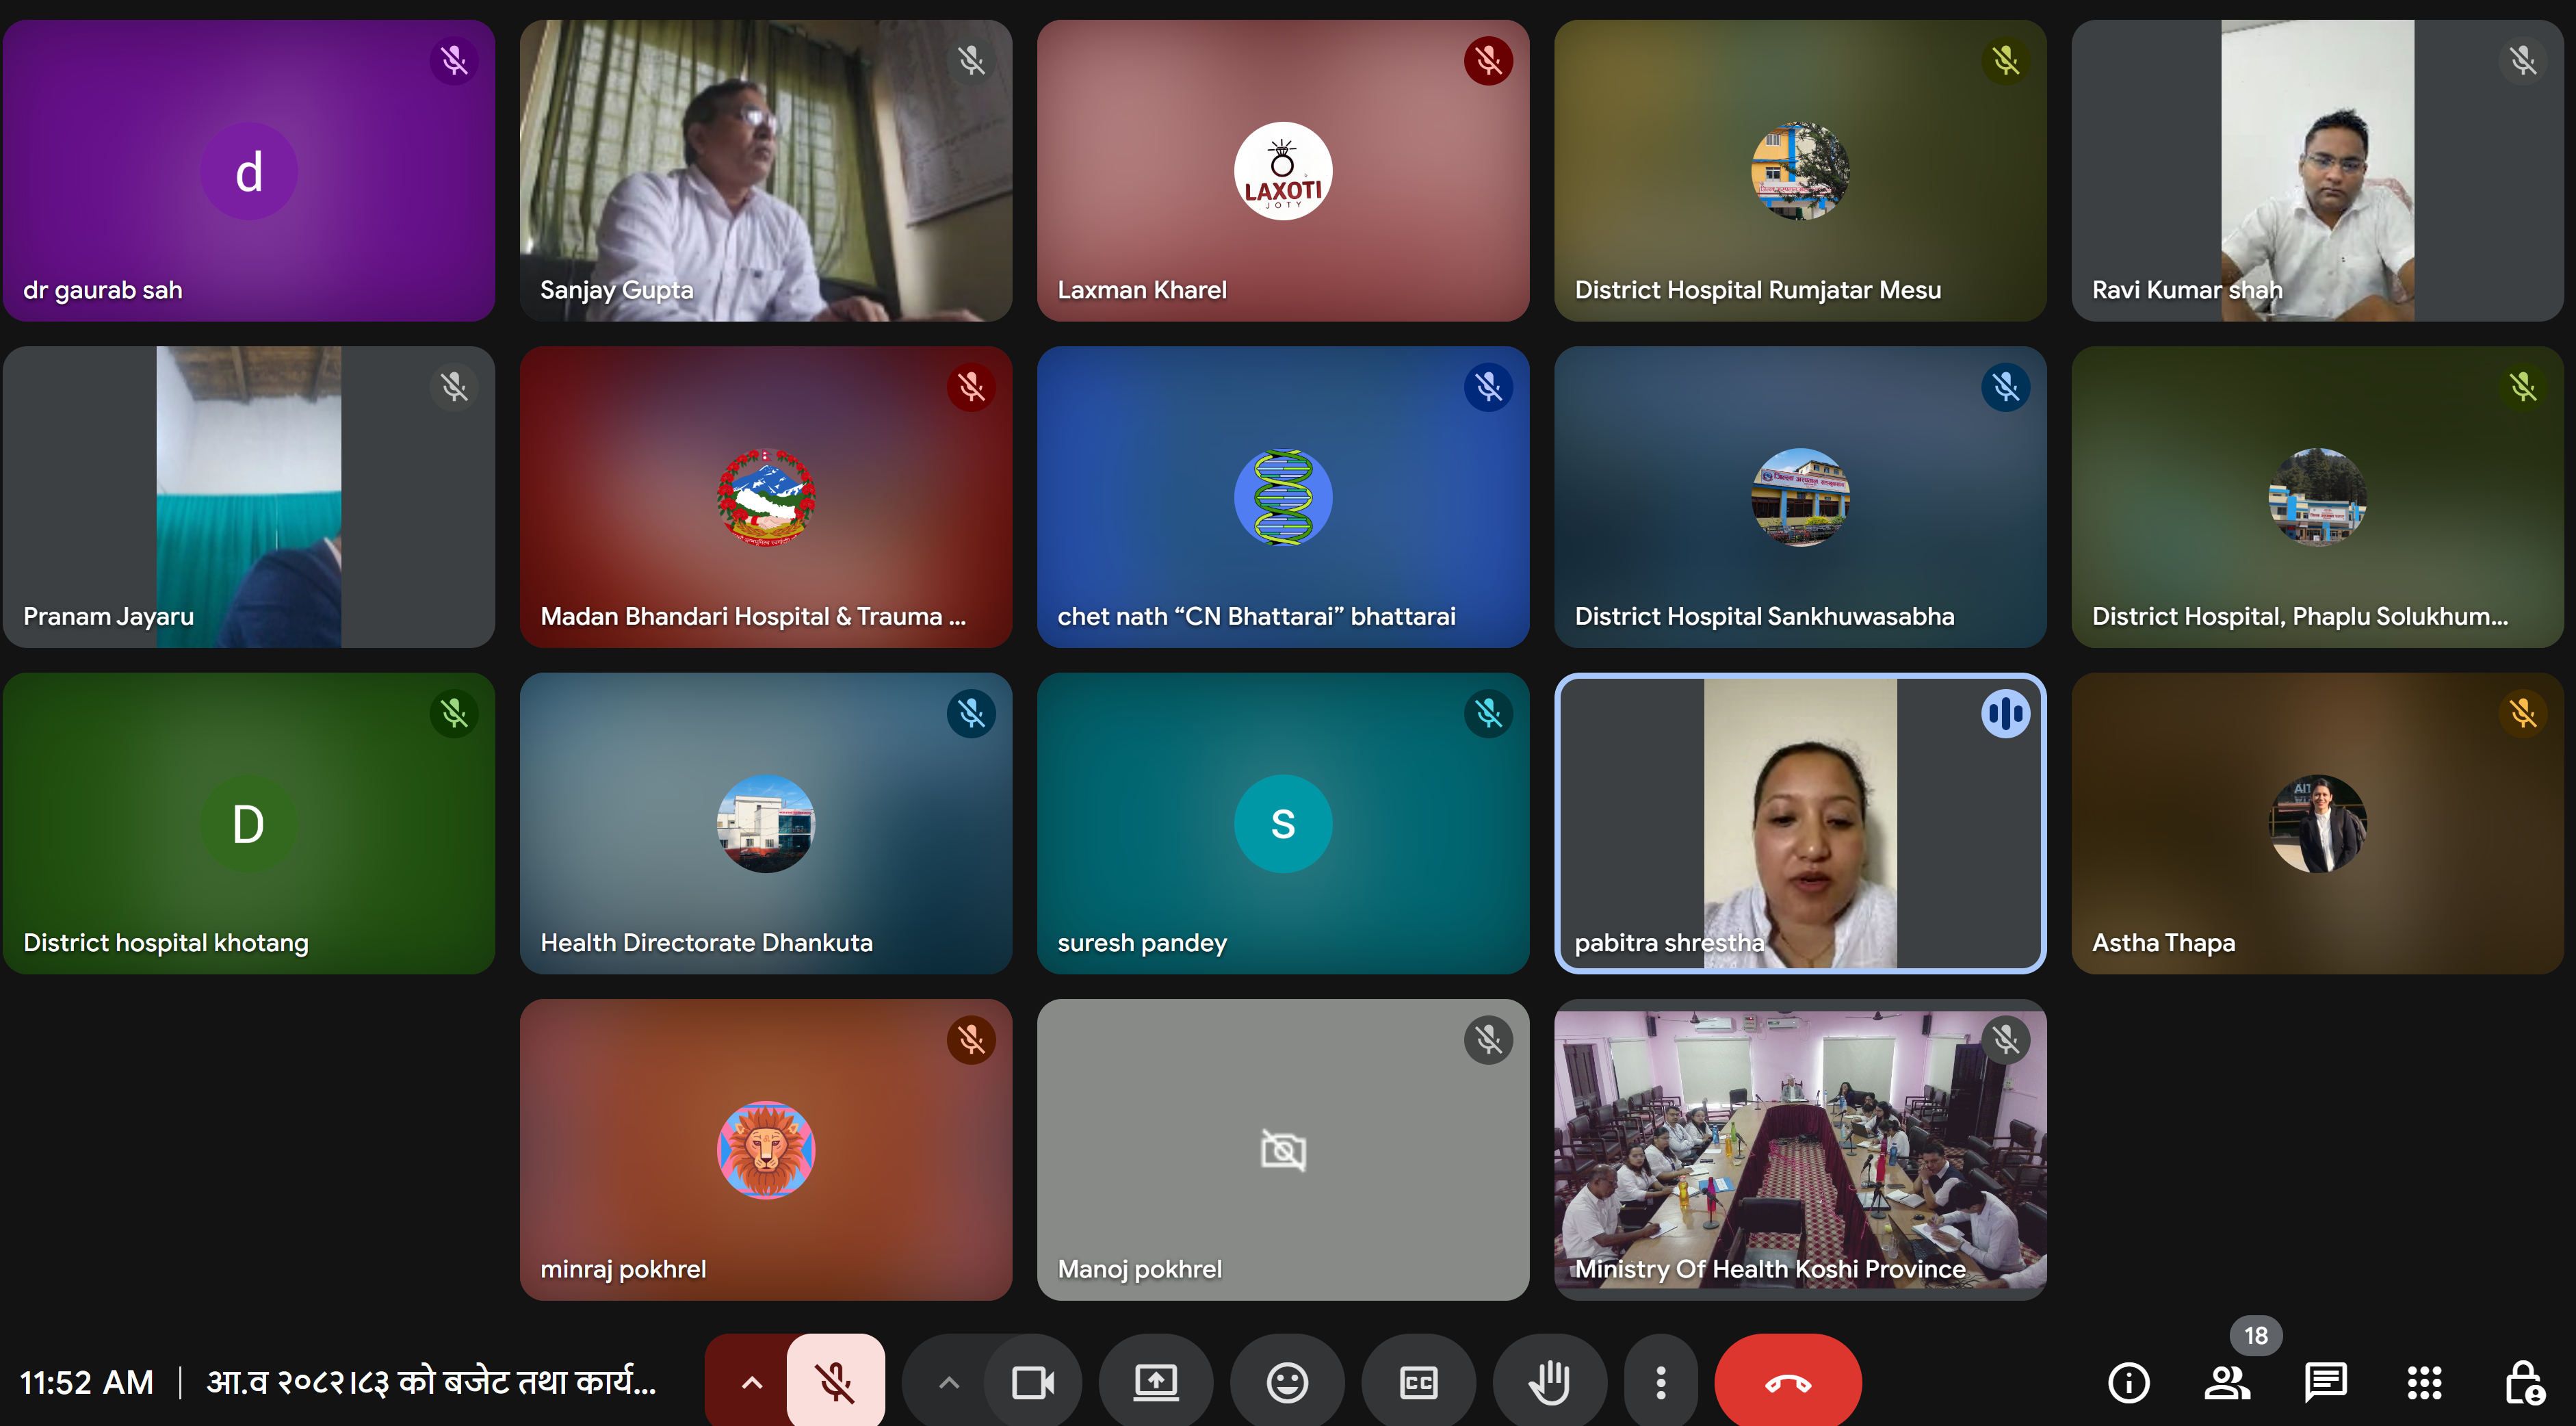
Task: Open host controls lock icon
Action: coord(2523,1383)
